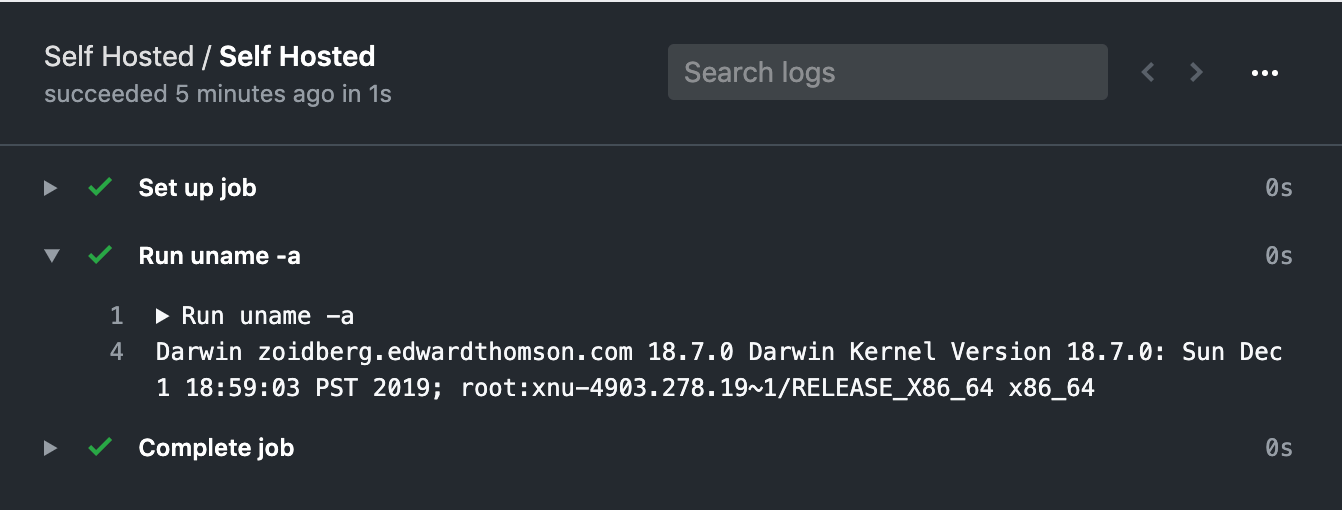Click the Search logs input field
This screenshot has width=1342, height=510.
click(x=887, y=72)
